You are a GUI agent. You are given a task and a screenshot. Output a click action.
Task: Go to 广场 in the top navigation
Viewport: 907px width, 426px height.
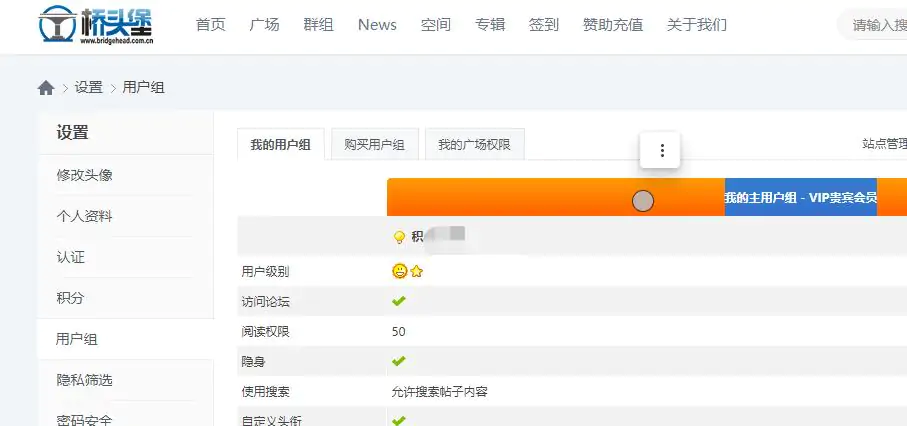point(264,25)
